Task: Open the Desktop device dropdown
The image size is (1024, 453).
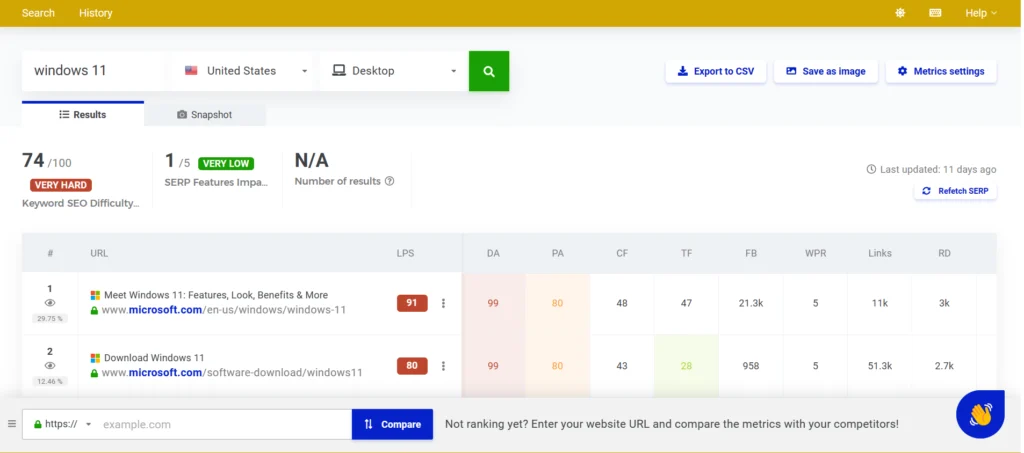Action: tap(393, 71)
